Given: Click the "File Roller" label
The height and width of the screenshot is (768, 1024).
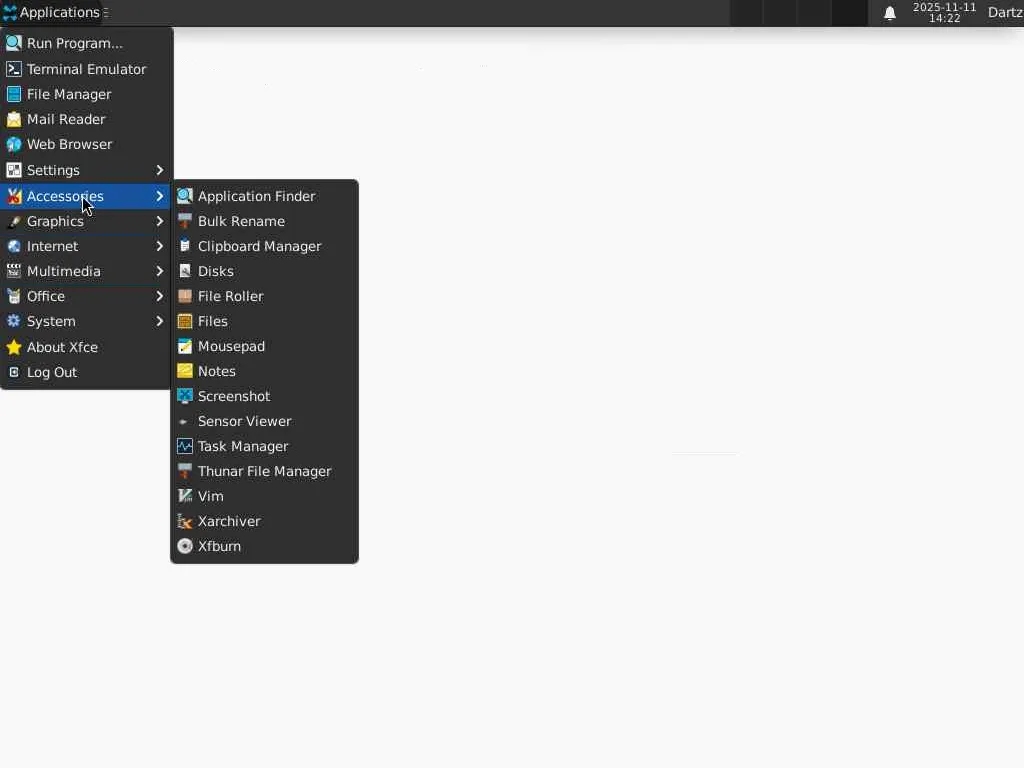Looking at the screenshot, I should [230, 296].
